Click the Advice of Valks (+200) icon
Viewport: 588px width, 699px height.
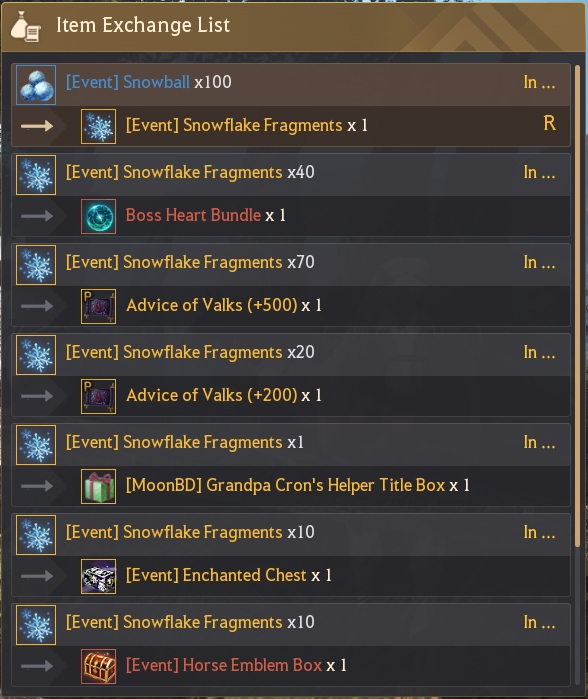point(99,396)
